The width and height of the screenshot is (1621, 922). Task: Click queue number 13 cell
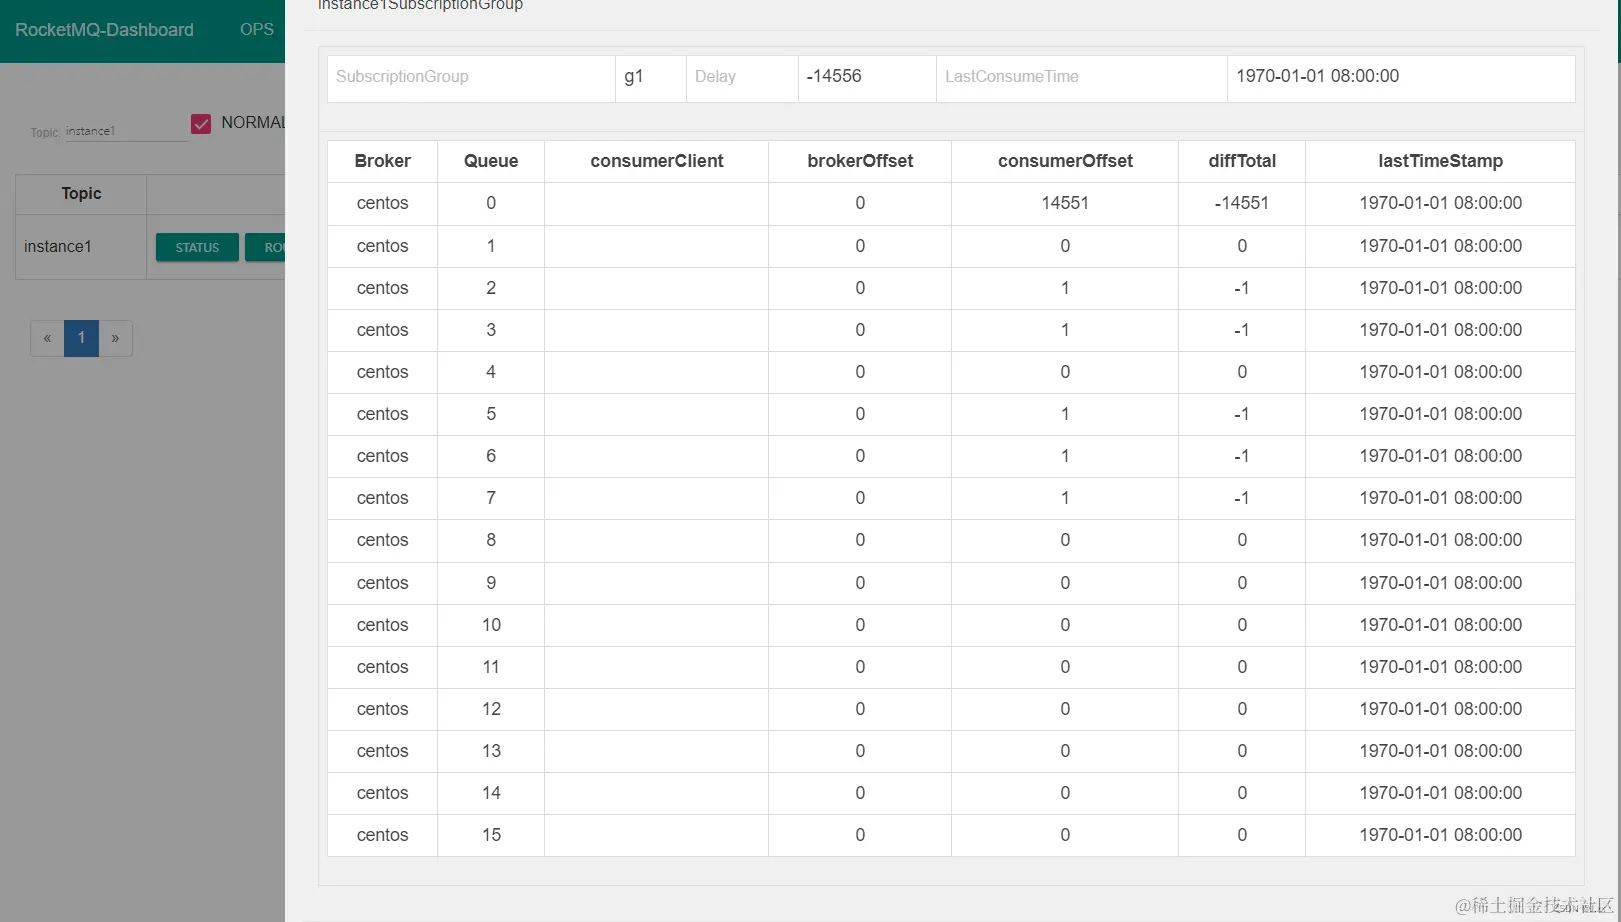pyautogui.click(x=491, y=751)
